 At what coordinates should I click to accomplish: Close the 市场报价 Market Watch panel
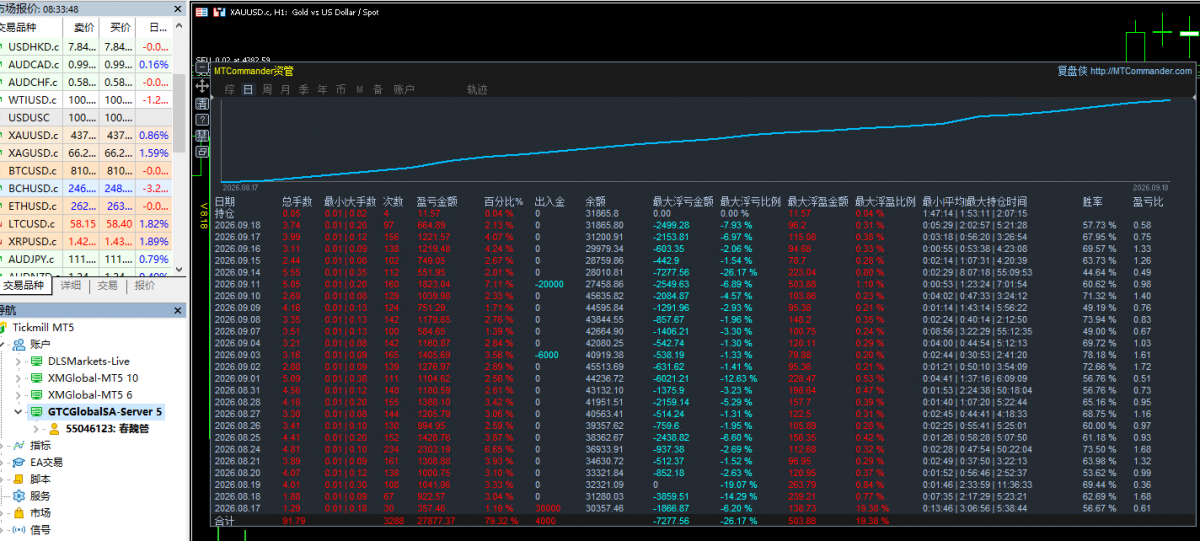(x=177, y=7)
